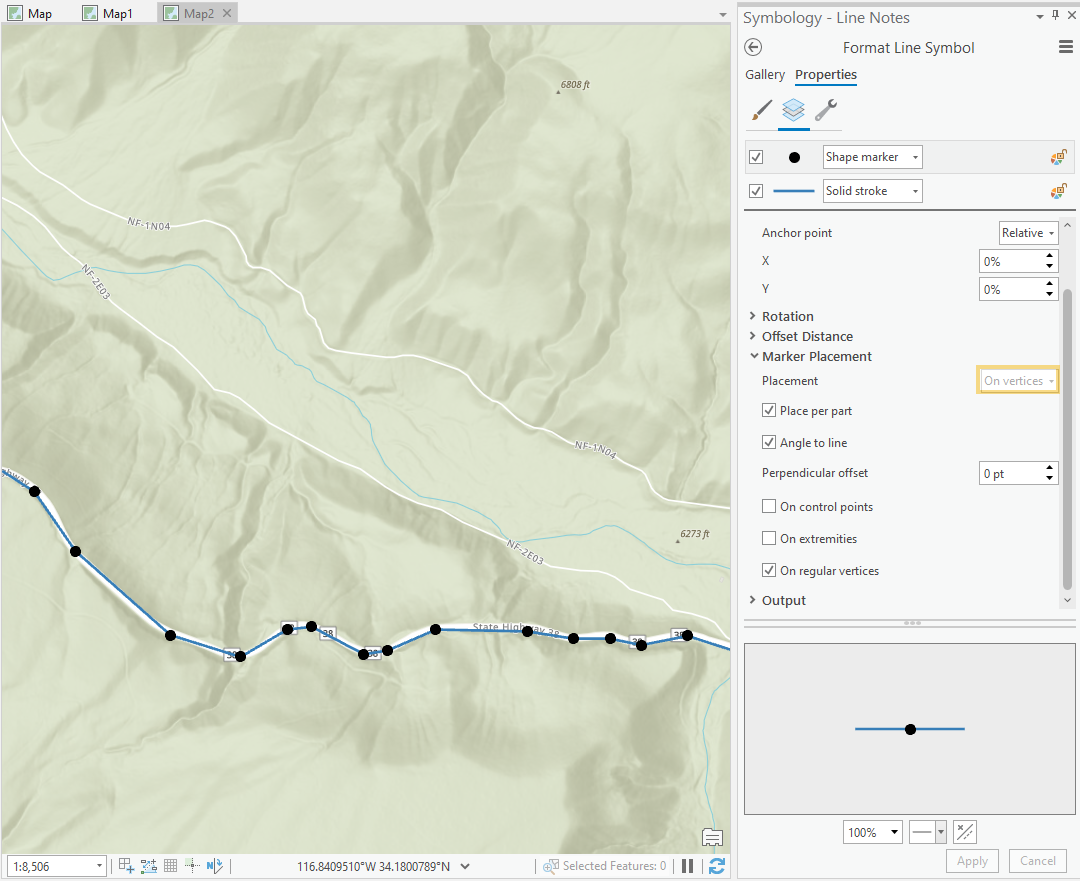The image size is (1080, 881).
Task: Open the Shape marker type dropdown
Action: pyautogui.click(x=914, y=156)
